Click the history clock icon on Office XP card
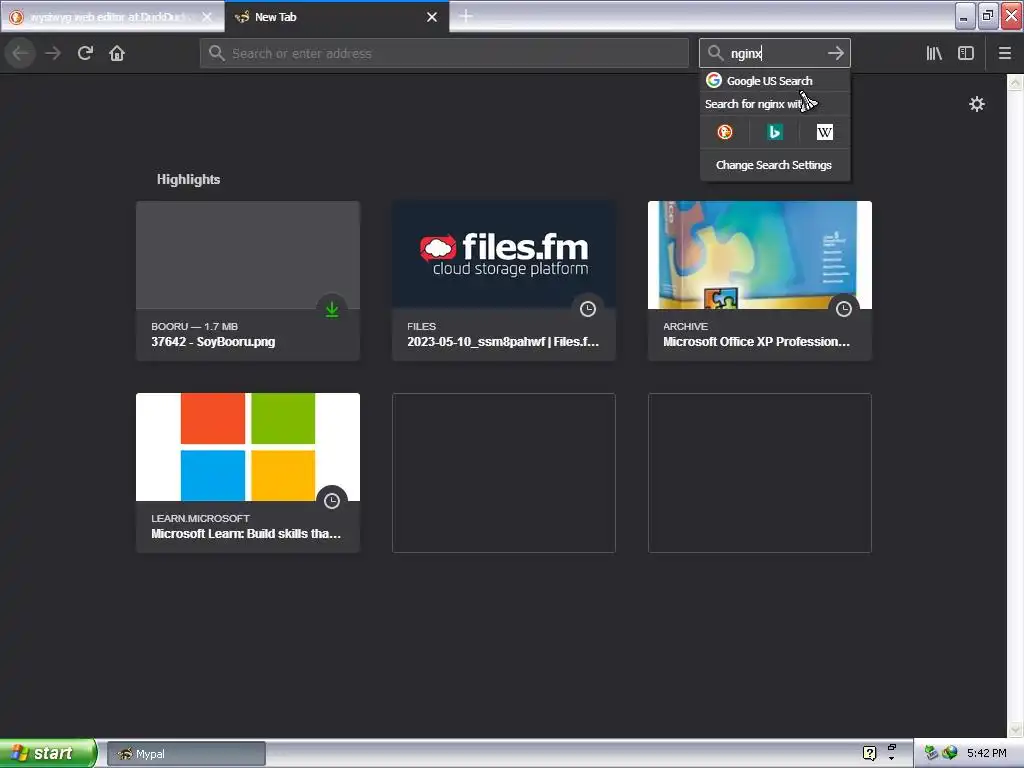Viewport: 1024px width, 768px height. click(844, 309)
